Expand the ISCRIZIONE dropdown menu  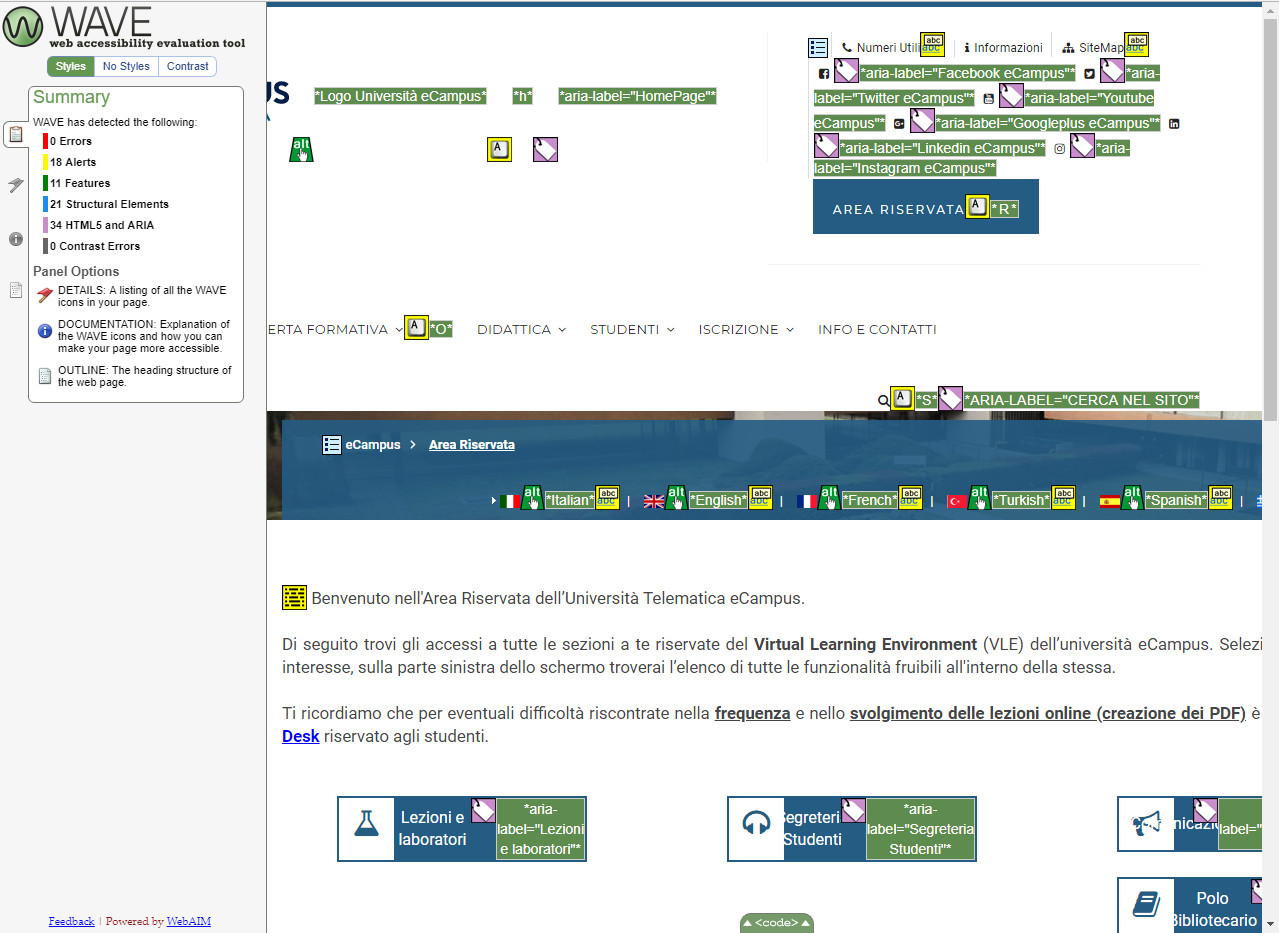(x=746, y=329)
